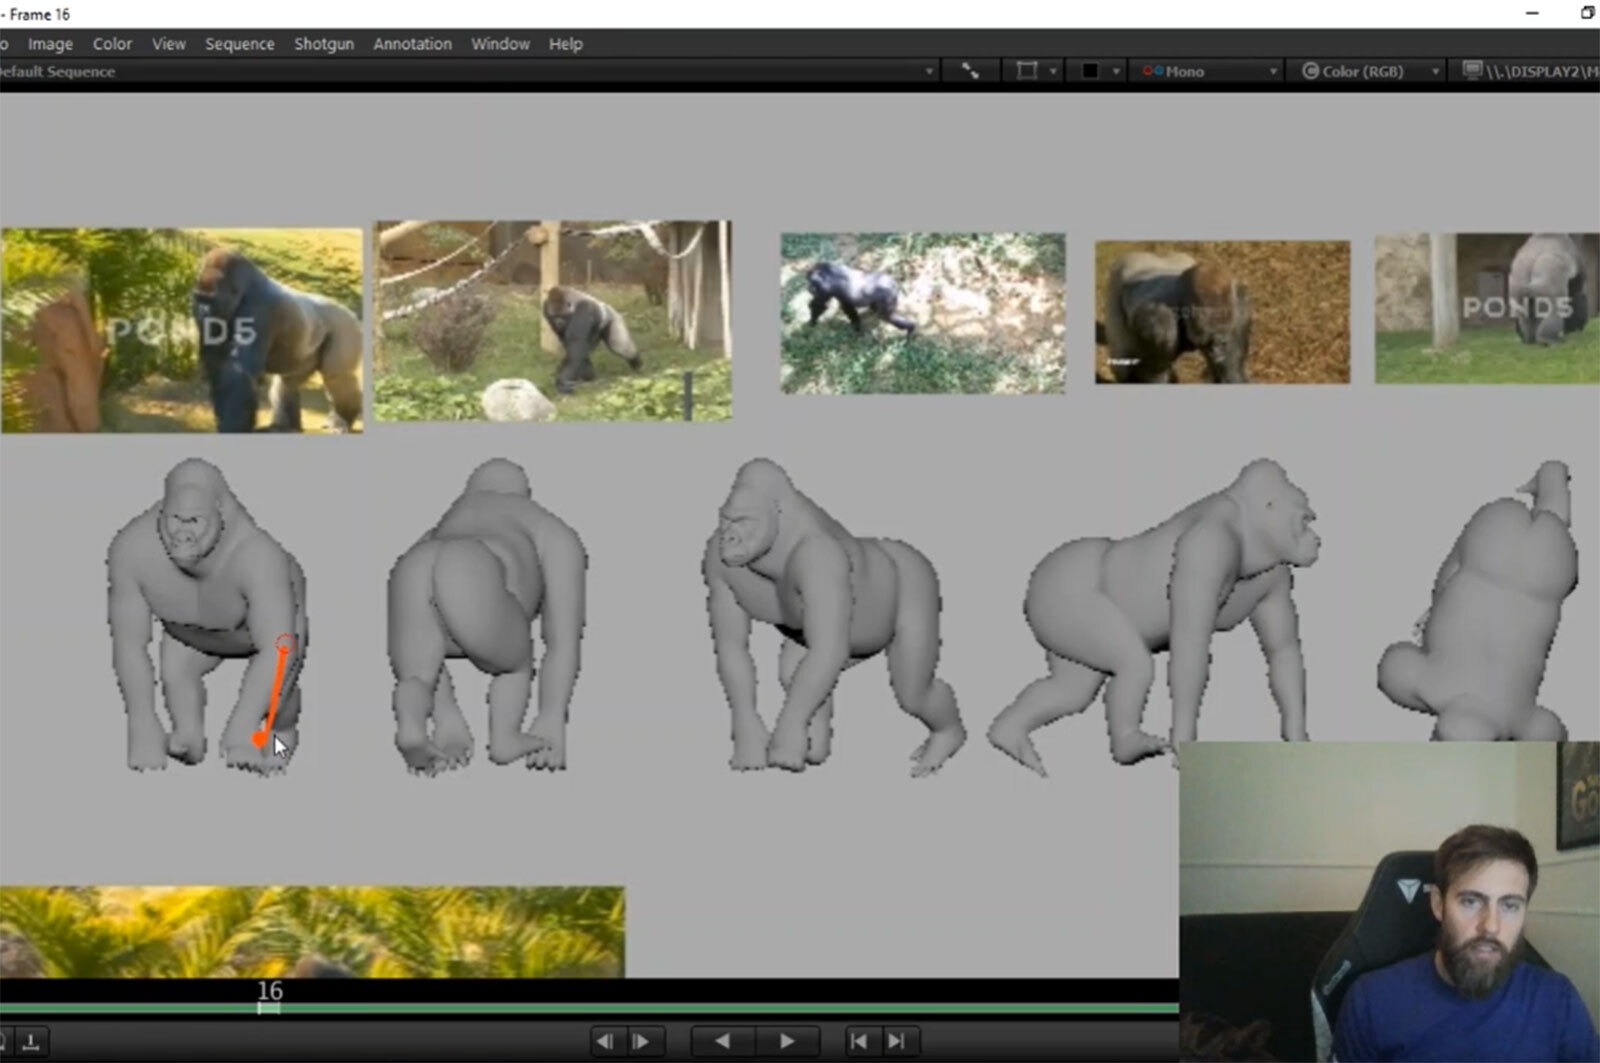Jump to the next marker
The width and height of the screenshot is (1600, 1063).
(x=897, y=1041)
